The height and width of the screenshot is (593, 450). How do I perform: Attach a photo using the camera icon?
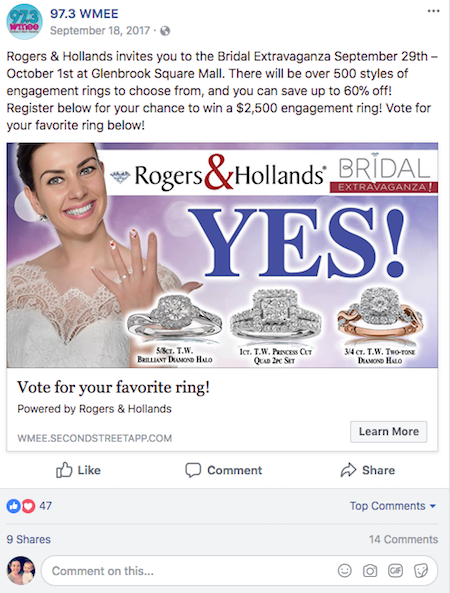(x=370, y=571)
